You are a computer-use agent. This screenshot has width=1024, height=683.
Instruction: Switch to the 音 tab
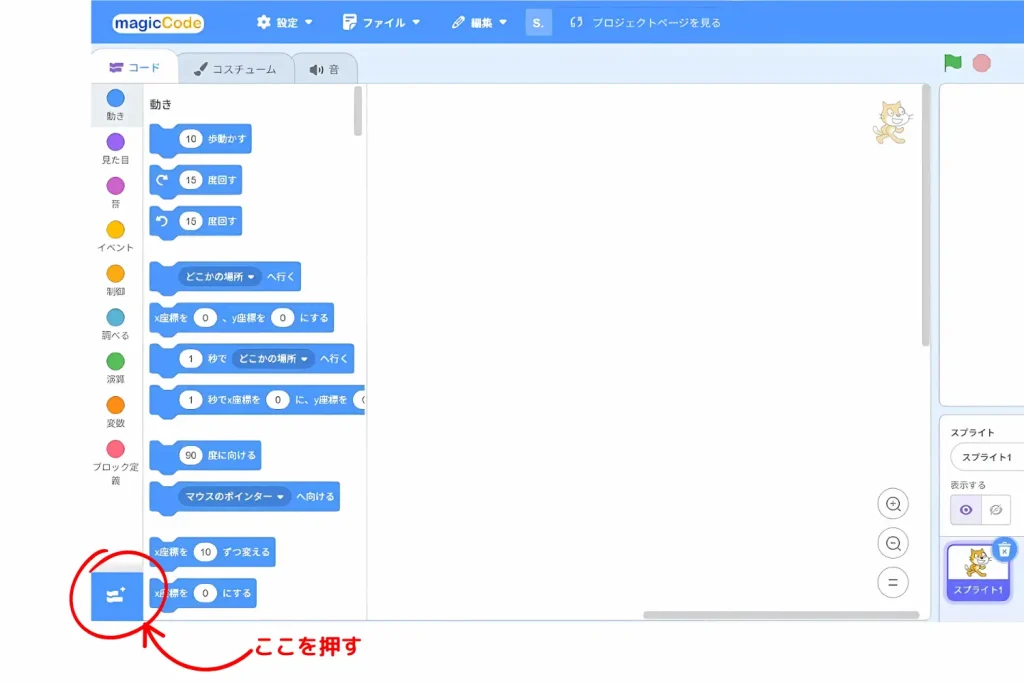(x=324, y=69)
